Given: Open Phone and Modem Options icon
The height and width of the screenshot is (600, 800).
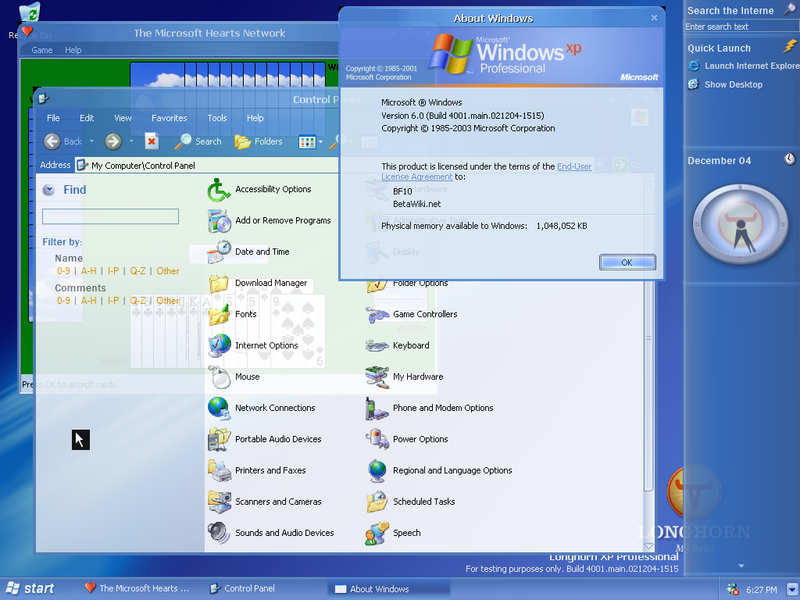Looking at the screenshot, I should 377,408.
